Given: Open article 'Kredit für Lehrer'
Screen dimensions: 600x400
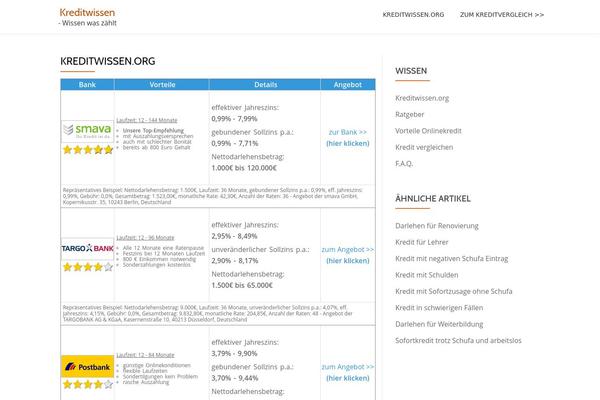Looking at the screenshot, I should click(422, 242).
